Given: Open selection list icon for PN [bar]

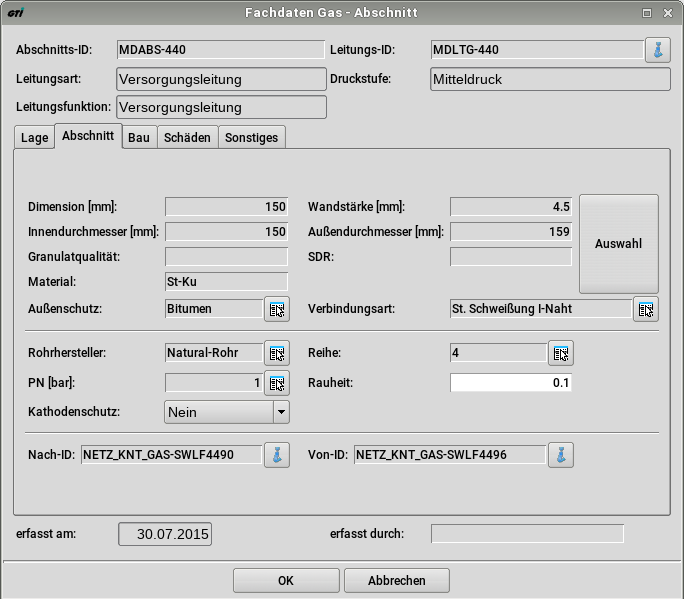Looking at the screenshot, I should pos(277,382).
